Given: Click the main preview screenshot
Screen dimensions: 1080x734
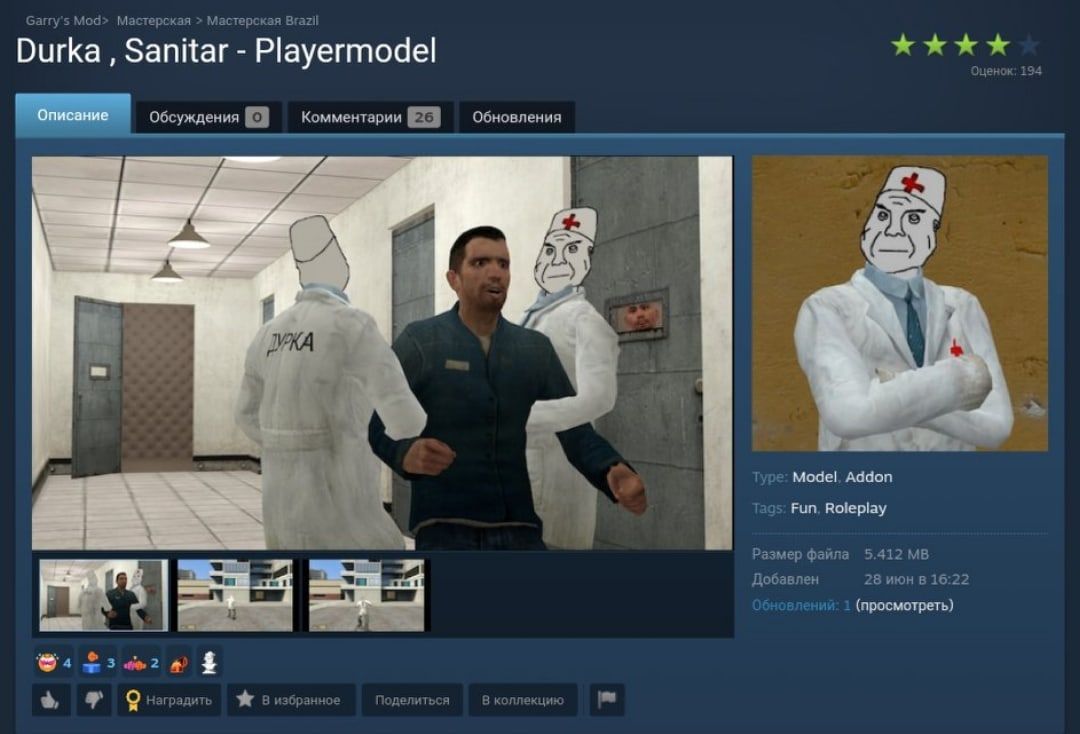Looking at the screenshot, I should (x=382, y=353).
